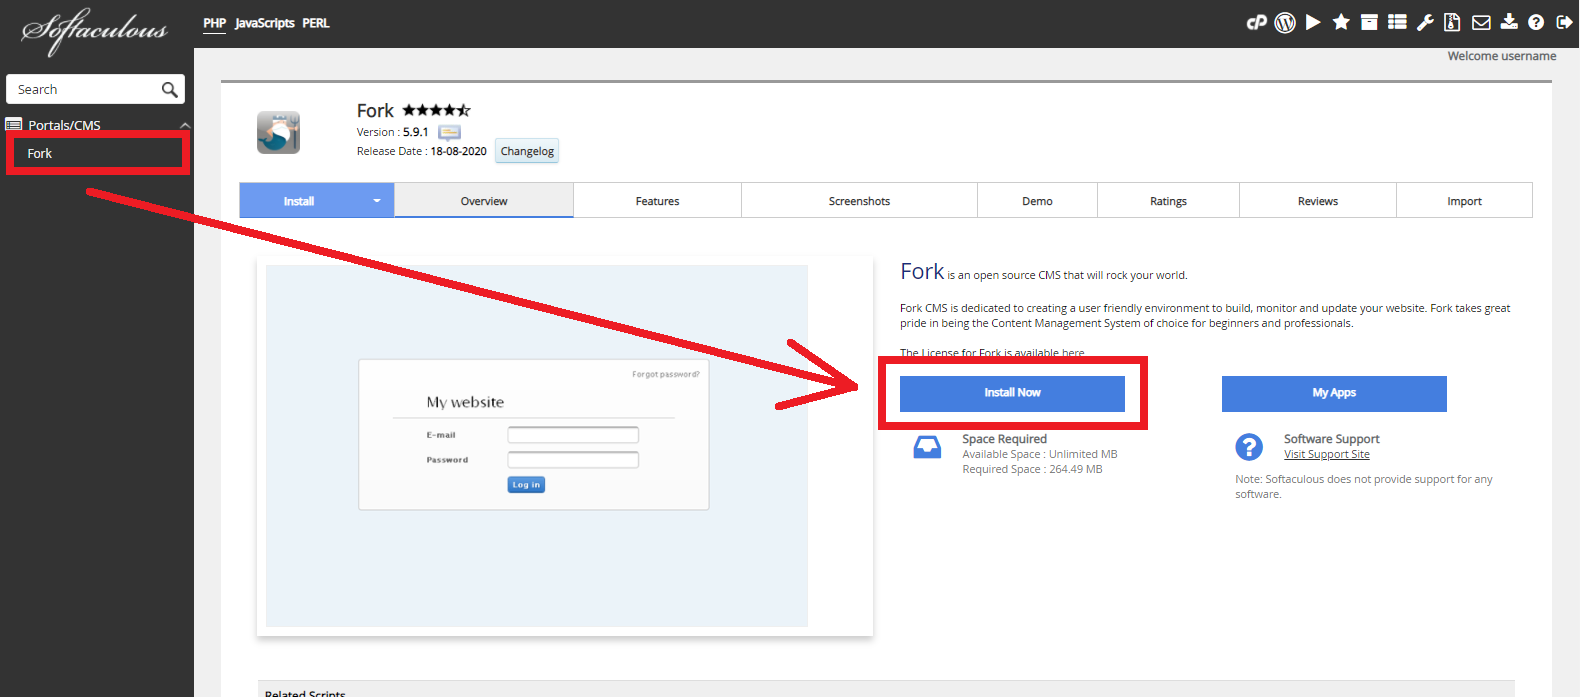Open the cPanel control panel icon
Image resolution: width=1580 pixels, height=697 pixels.
click(x=1256, y=22)
